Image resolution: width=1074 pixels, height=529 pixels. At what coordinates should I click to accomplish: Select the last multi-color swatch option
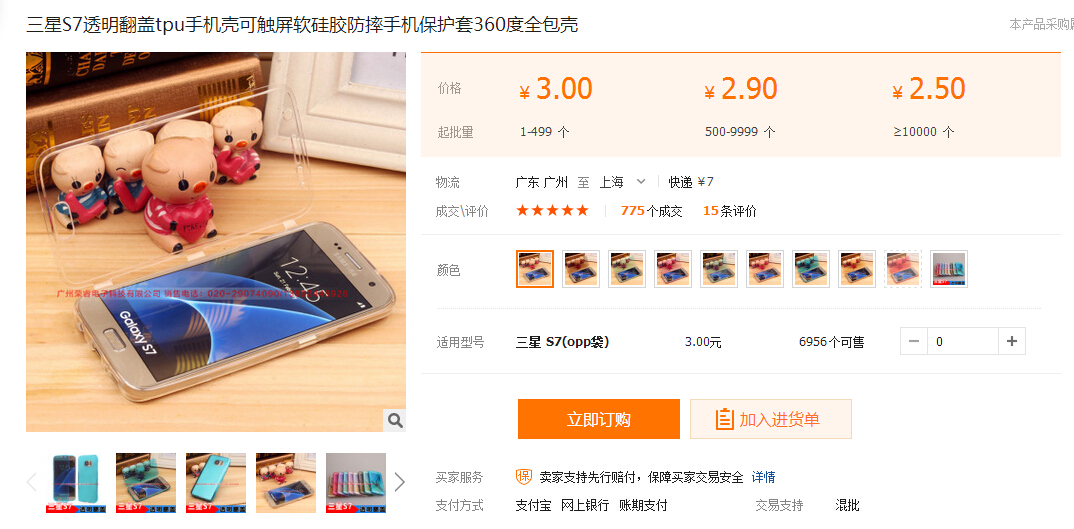(949, 269)
